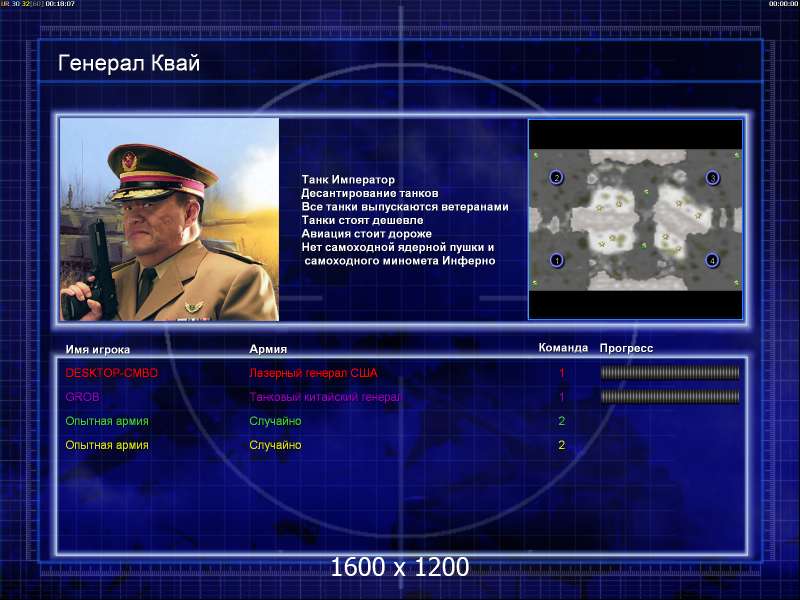This screenshot has width=800, height=600.
Task: Select the green 'Опытная армия' player
Action: pos(107,421)
